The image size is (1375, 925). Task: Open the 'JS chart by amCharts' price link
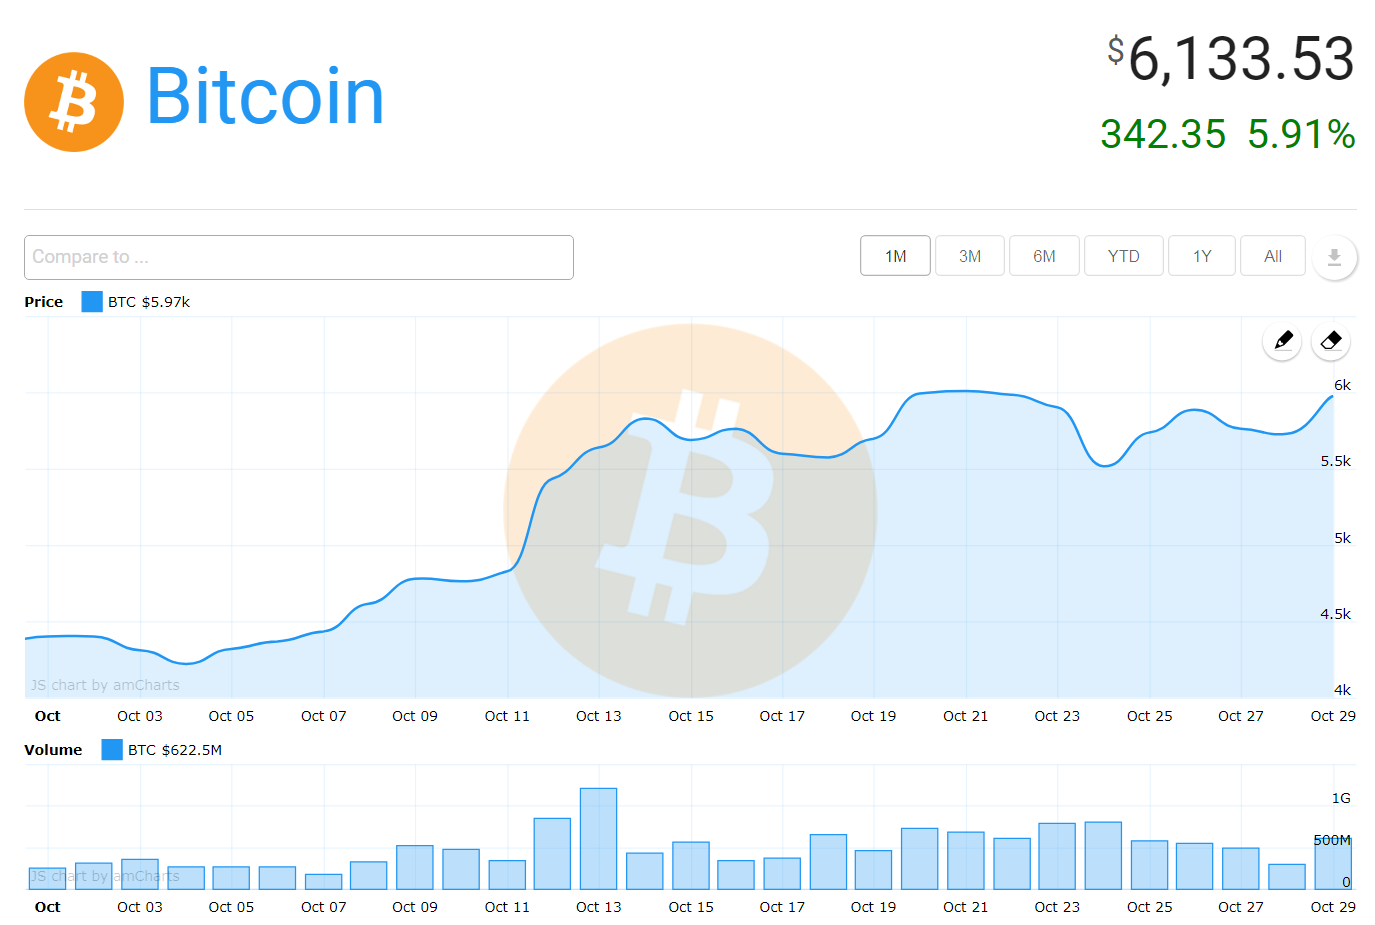(105, 685)
